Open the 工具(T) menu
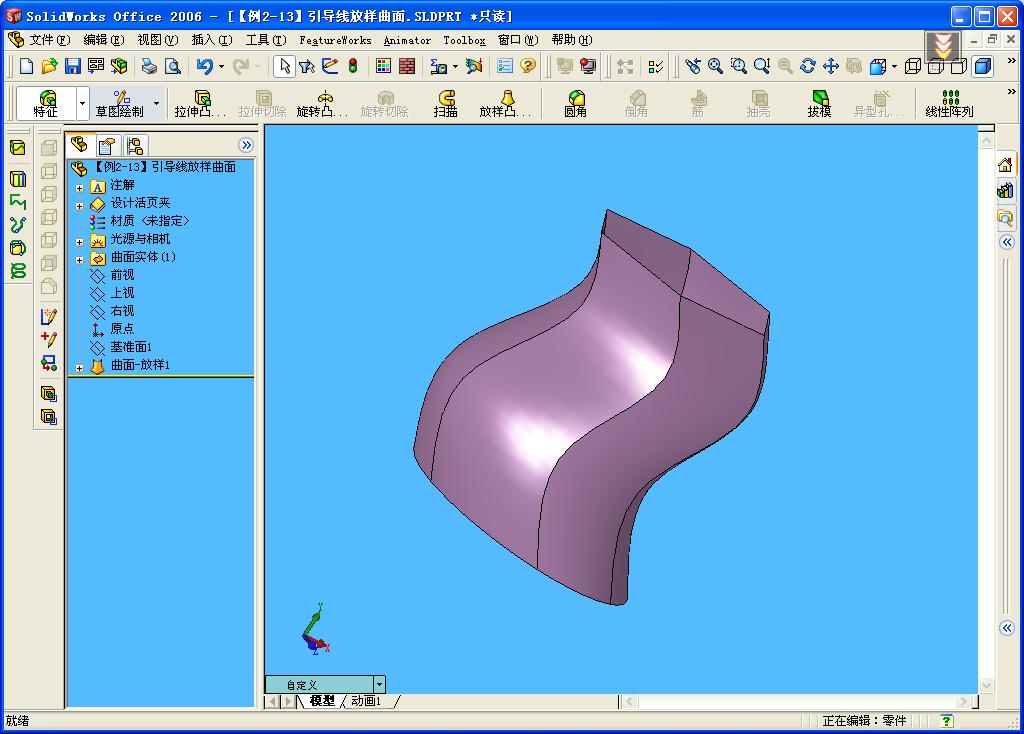Screen dimensions: 1024x734 tap(266, 40)
